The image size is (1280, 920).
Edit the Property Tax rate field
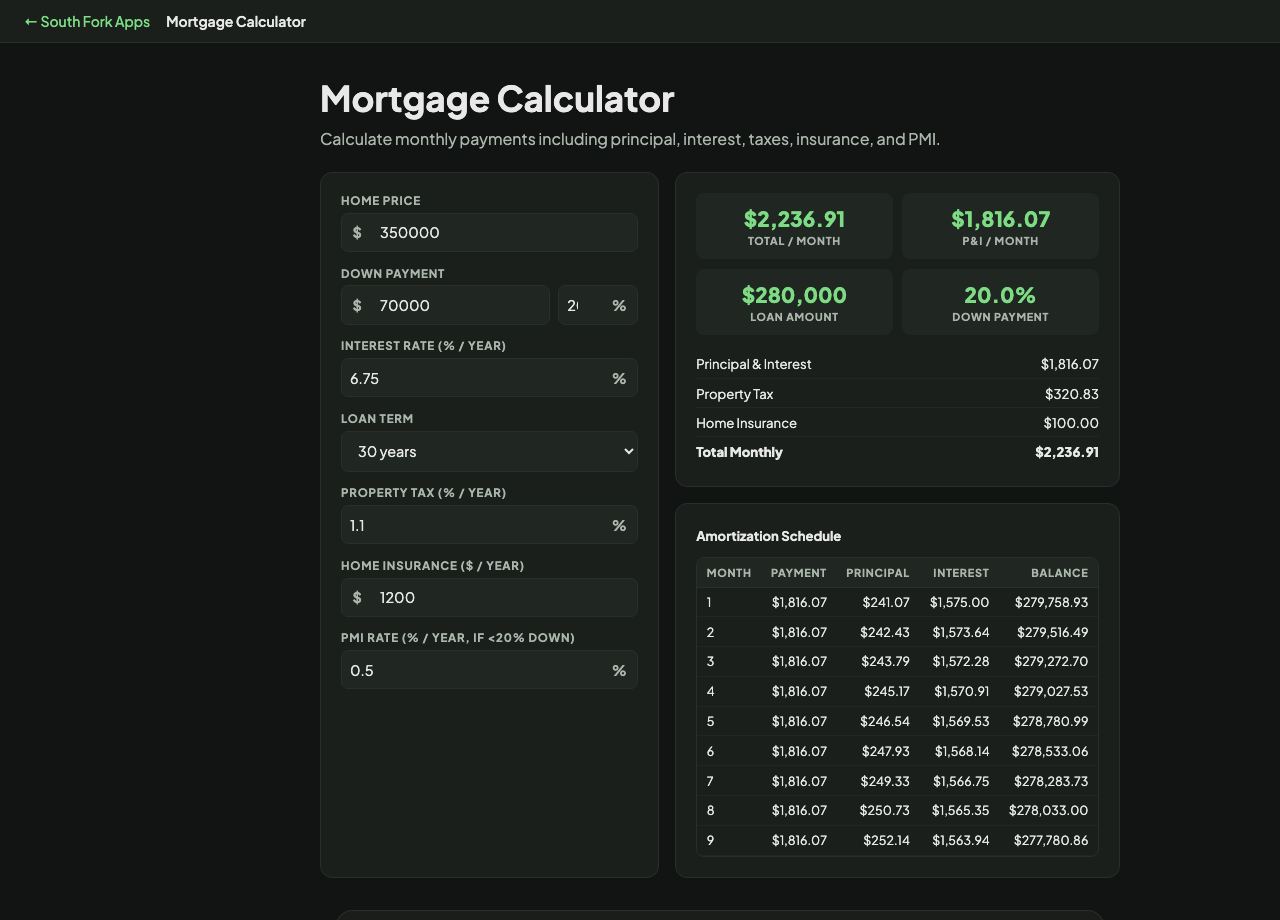pyautogui.click(x=489, y=525)
